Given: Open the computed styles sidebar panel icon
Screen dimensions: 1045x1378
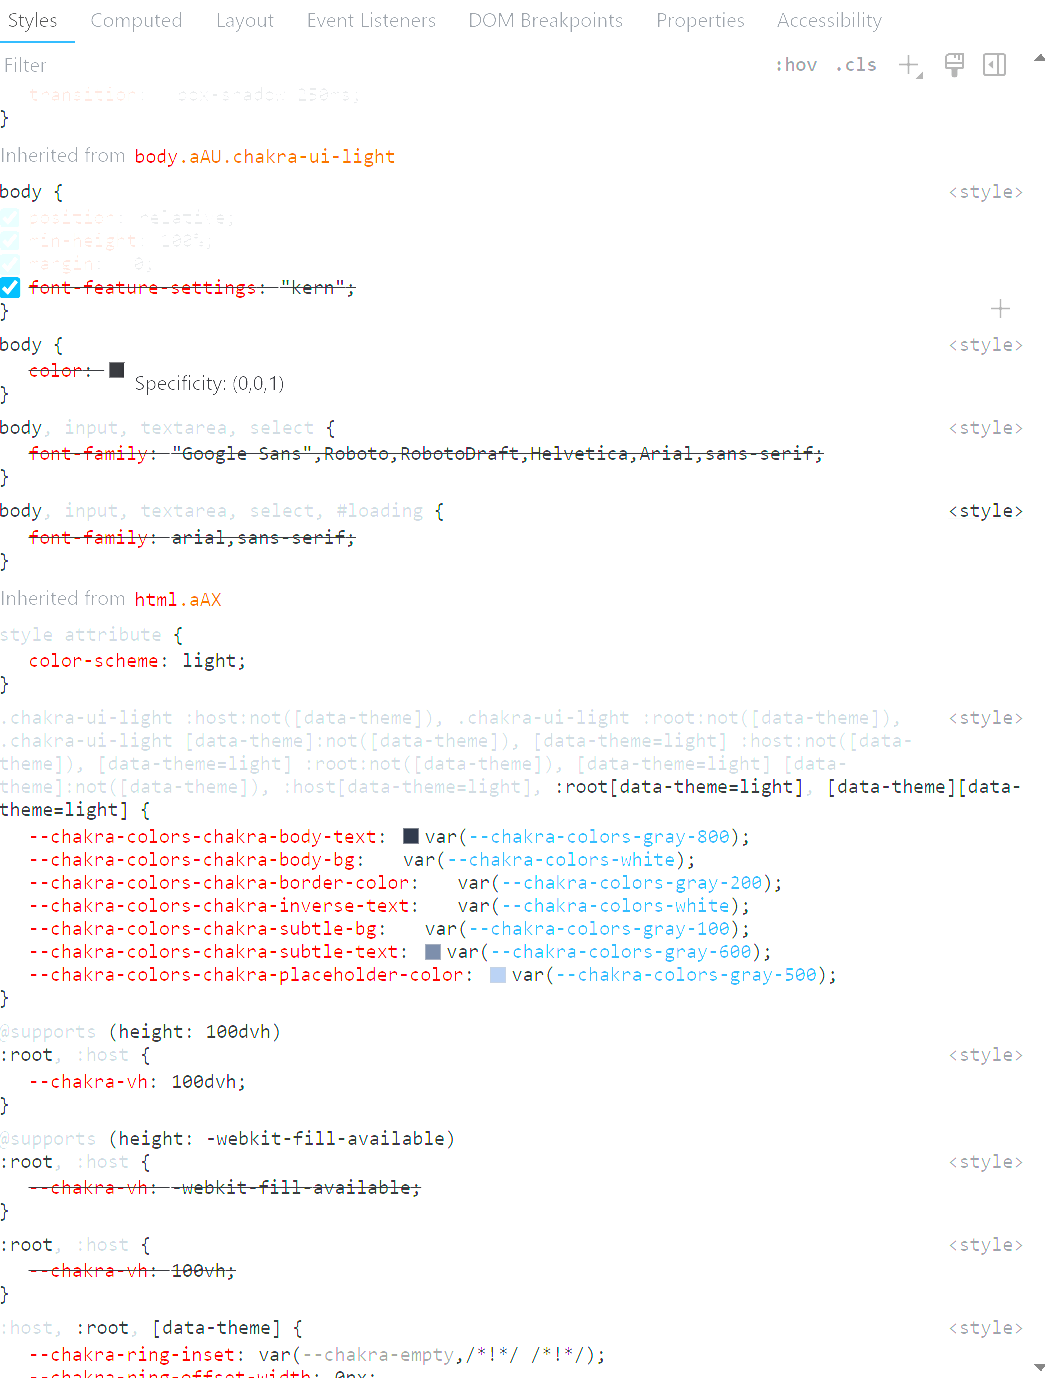Looking at the screenshot, I should pyautogui.click(x=994, y=64).
